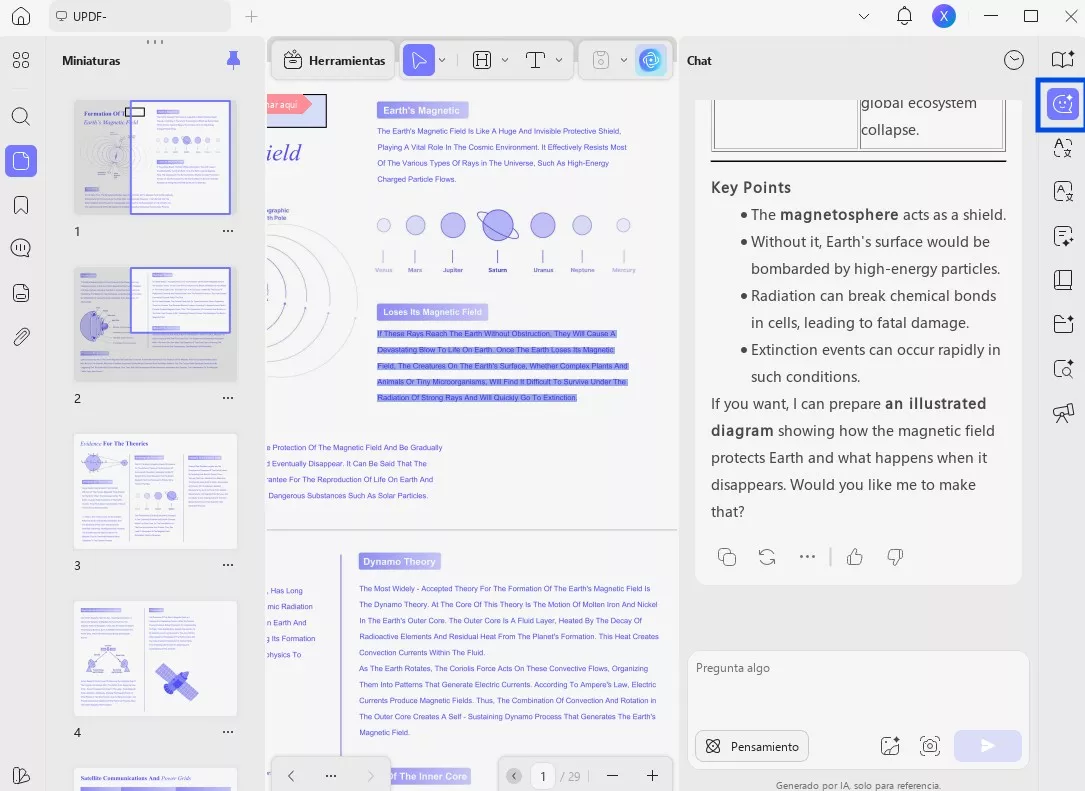Go to previous page circle button
The image size is (1085, 791).
pos(513,776)
